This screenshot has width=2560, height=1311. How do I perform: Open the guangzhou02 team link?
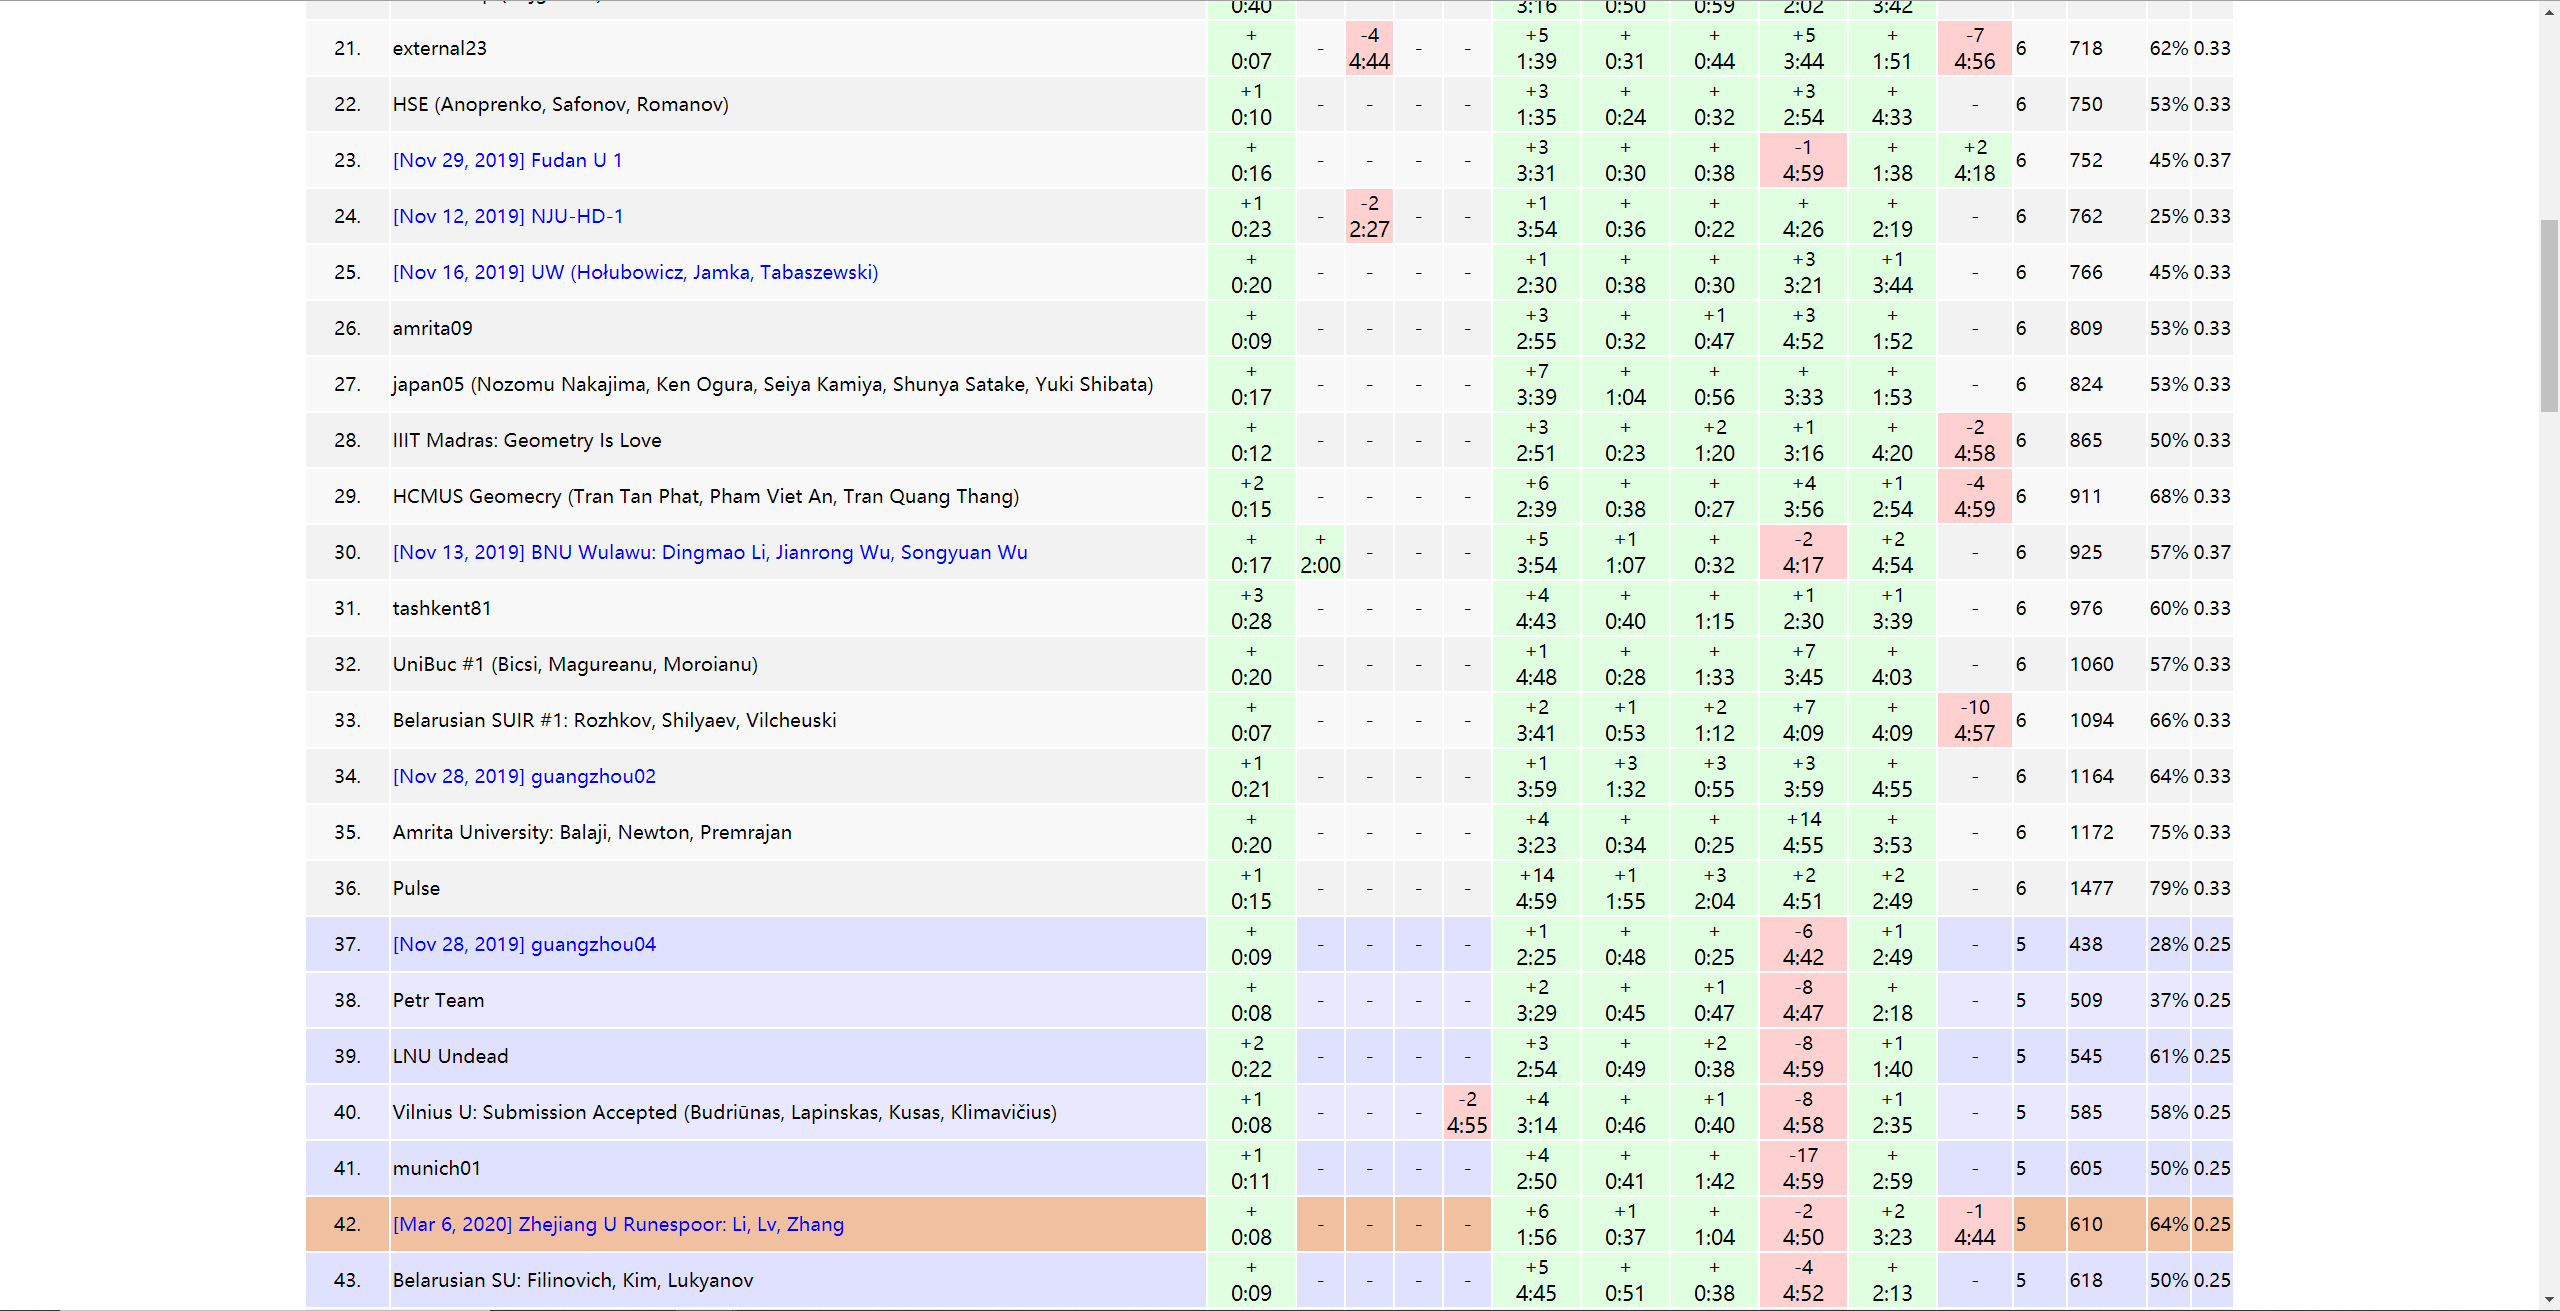(524, 776)
